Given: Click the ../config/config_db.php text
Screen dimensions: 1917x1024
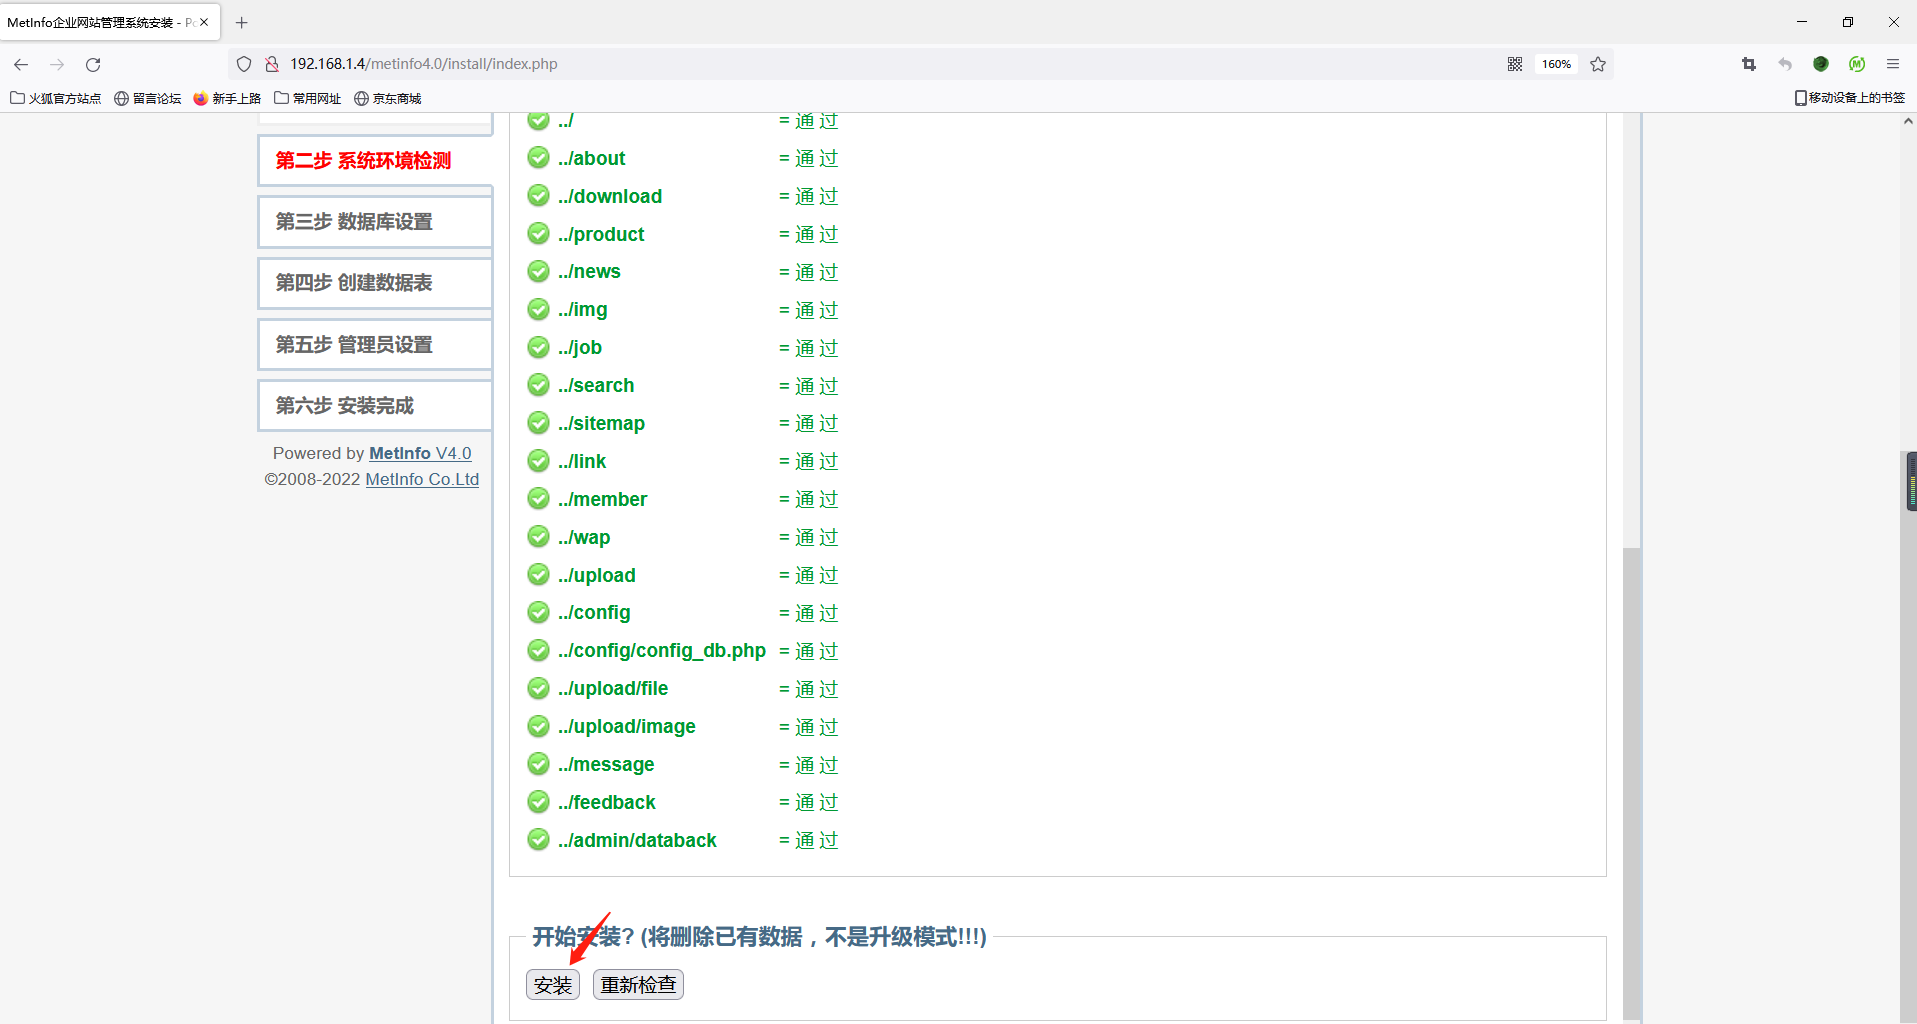Looking at the screenshot, I should click(x=662, y=651).
